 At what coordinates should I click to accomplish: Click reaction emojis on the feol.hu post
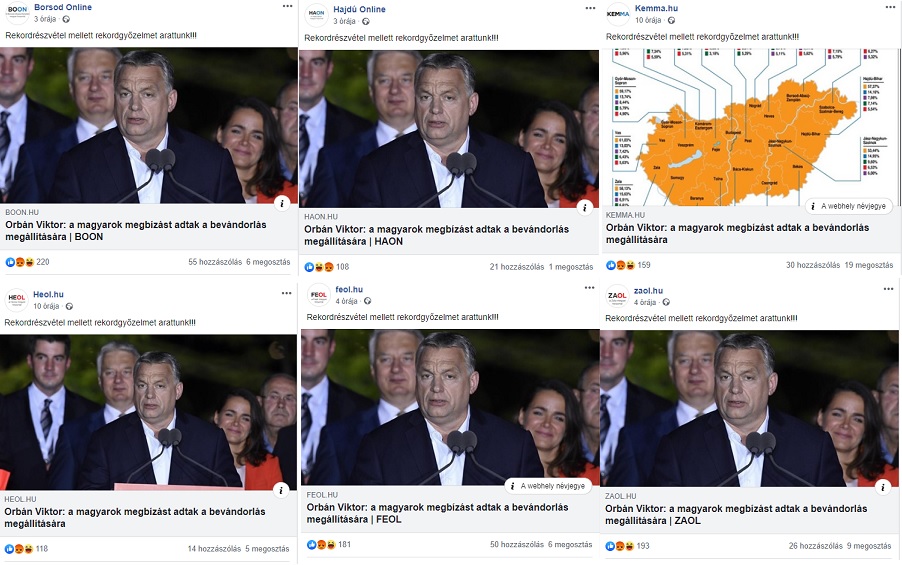click(x=322, y=544)
